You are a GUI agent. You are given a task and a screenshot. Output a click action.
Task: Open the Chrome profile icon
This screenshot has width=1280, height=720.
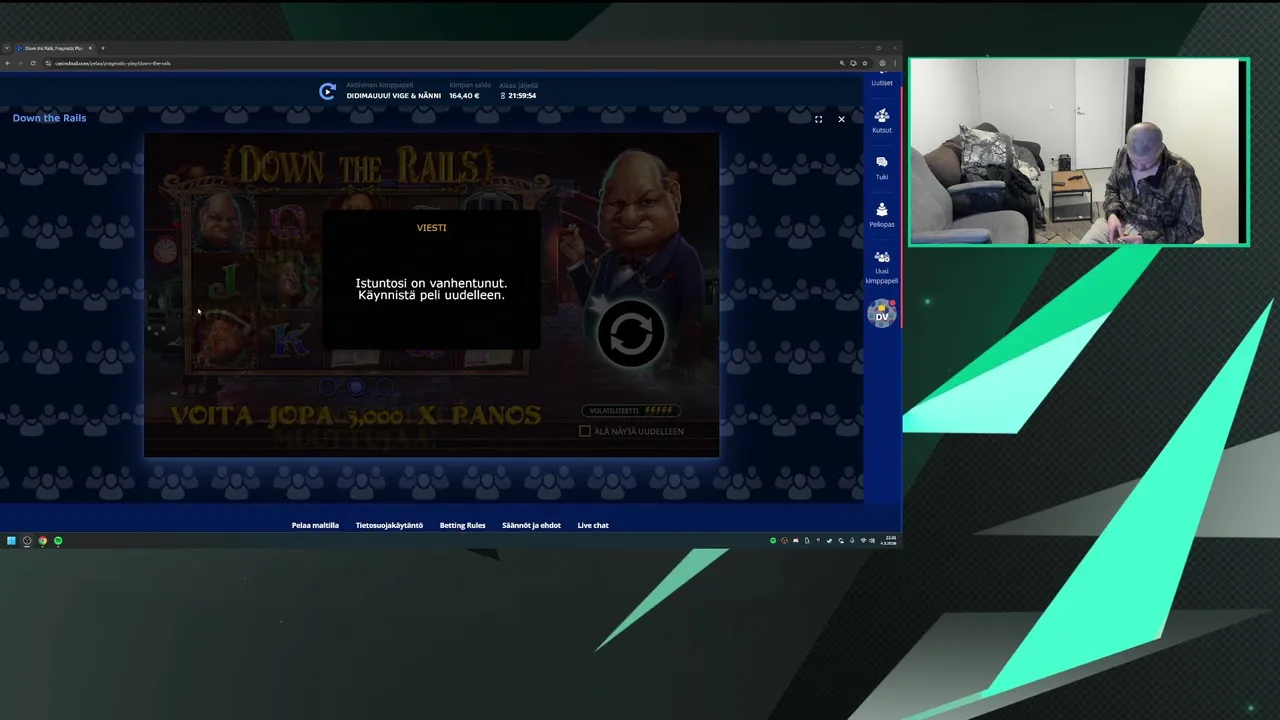pyautogui.click(x=882, y=63)
